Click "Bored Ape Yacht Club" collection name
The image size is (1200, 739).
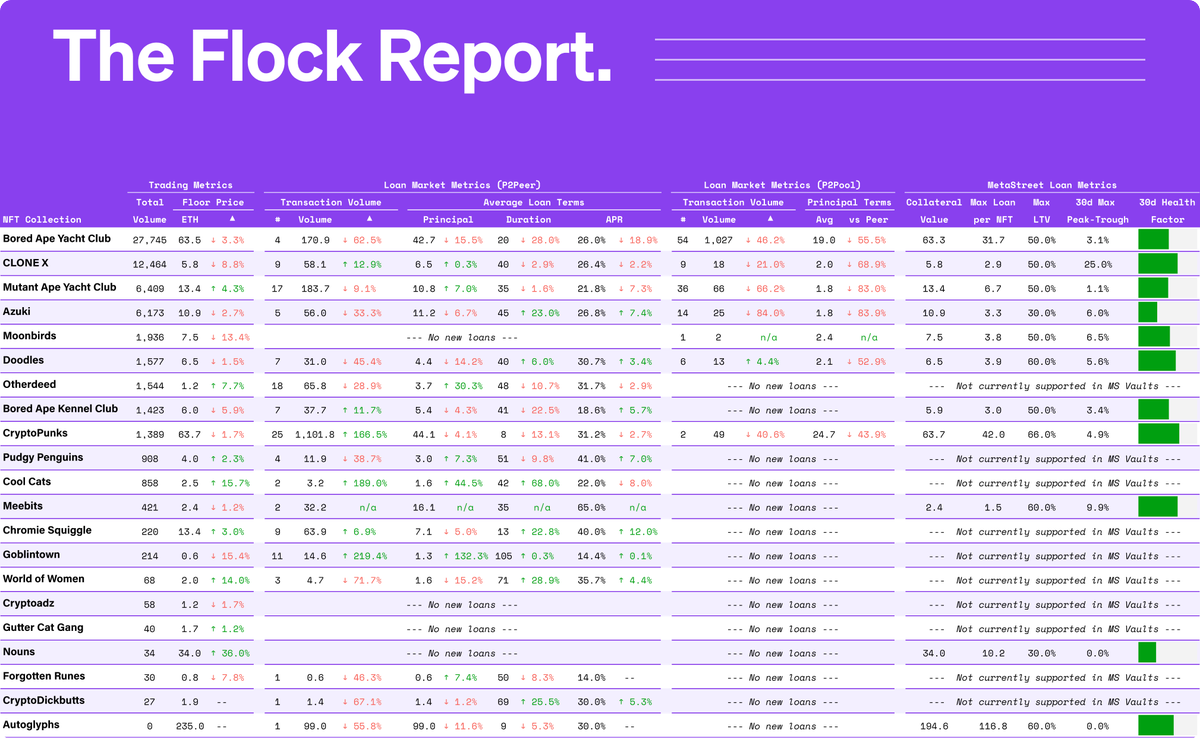(x=57, y=239)
